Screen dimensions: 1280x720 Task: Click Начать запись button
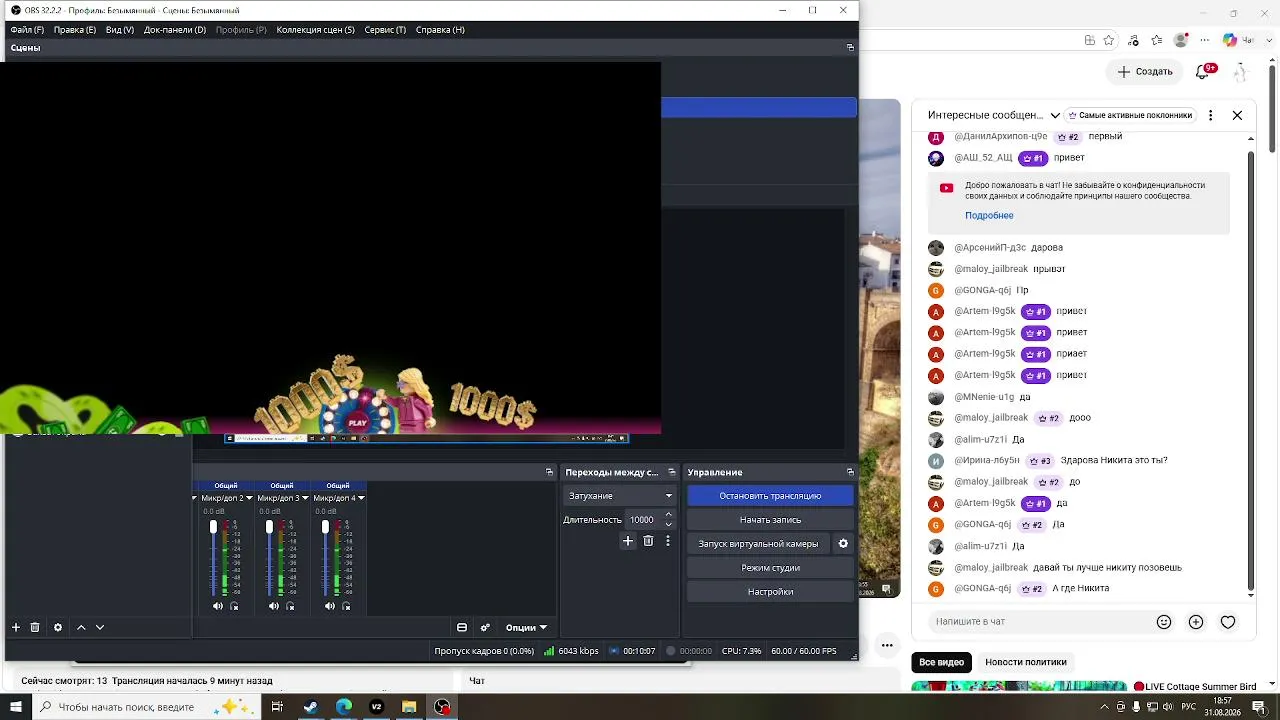[x=770, y=520]
